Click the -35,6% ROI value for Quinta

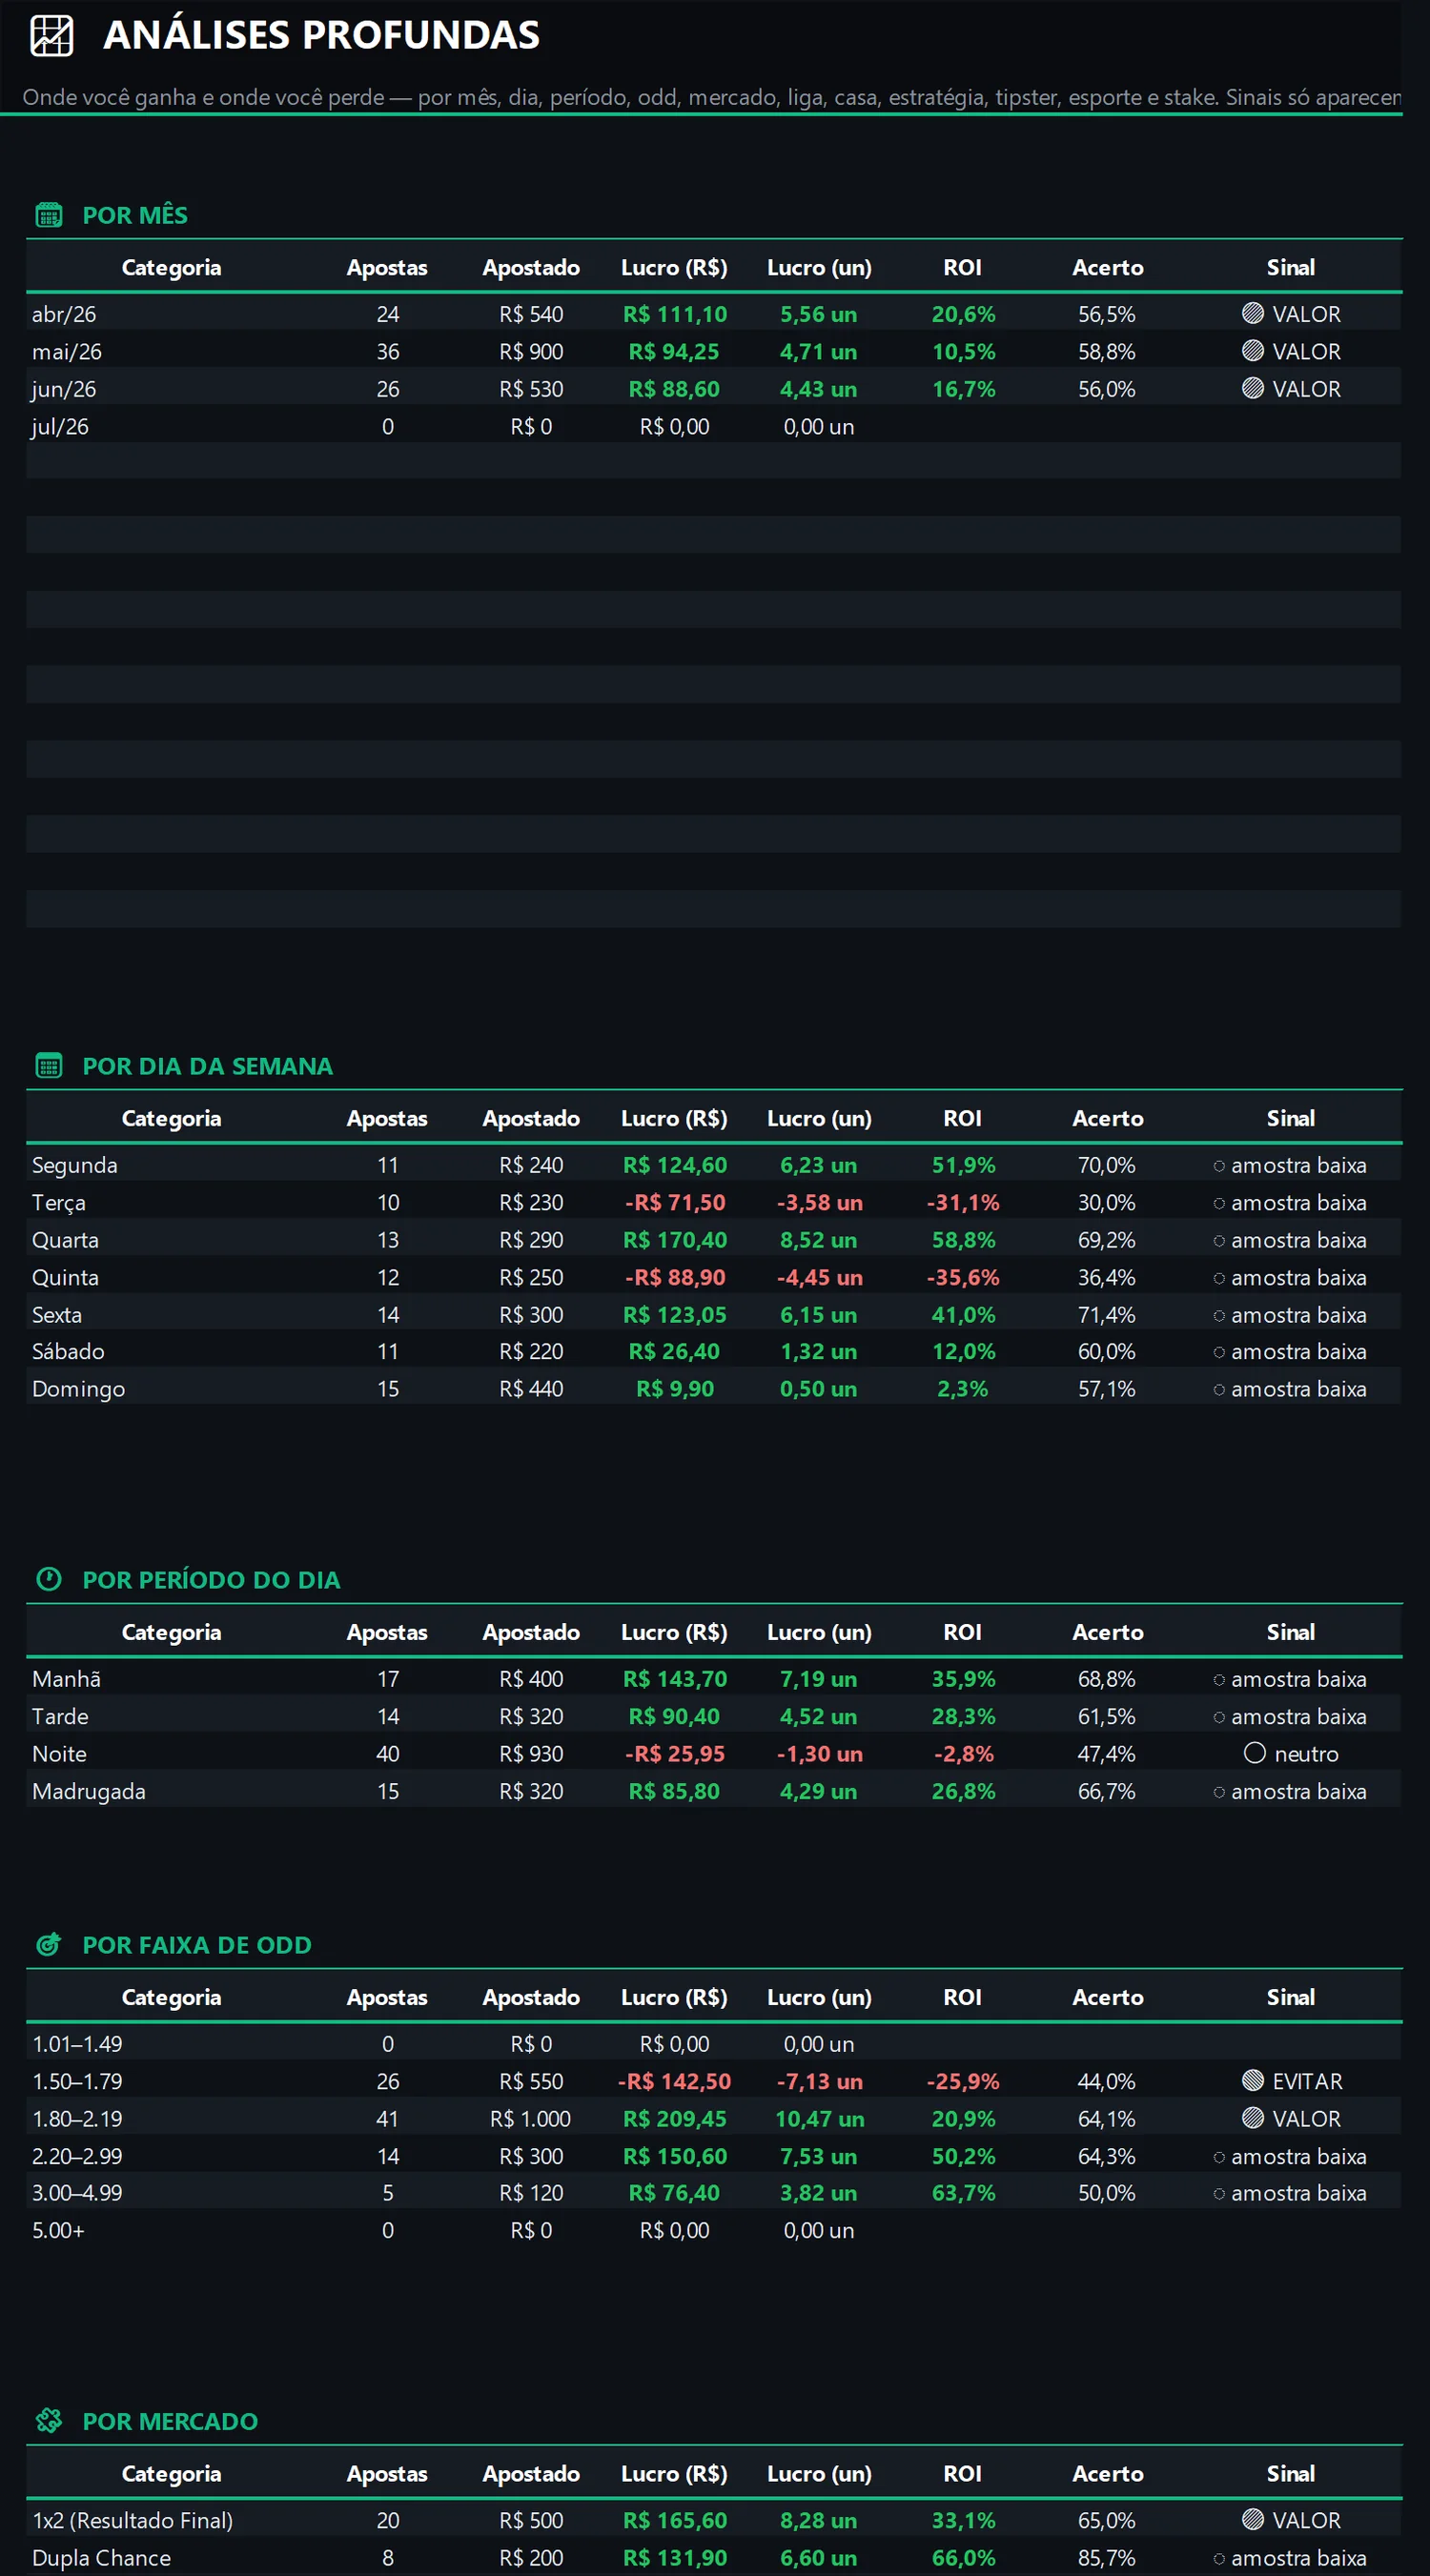point(963,1278)
